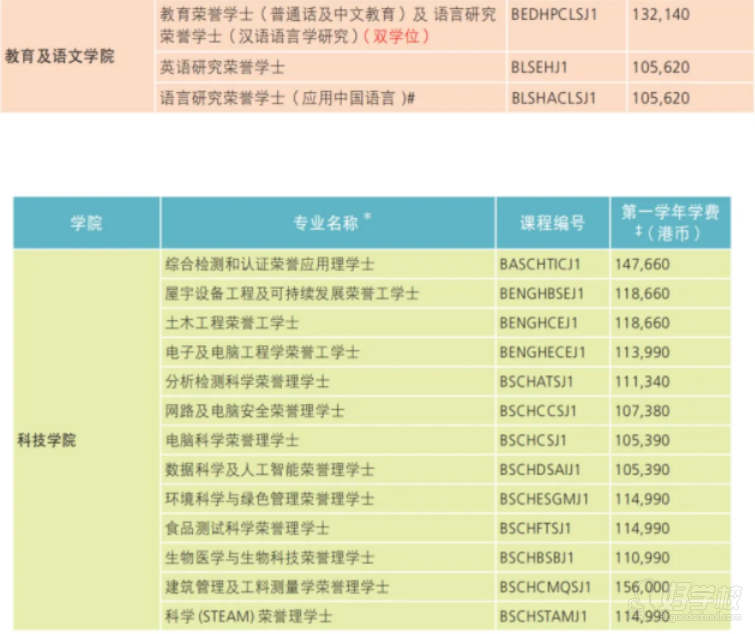Click the 课程编号 column header
The width and height of the screenshot is (755, 634).
[552, 223]
